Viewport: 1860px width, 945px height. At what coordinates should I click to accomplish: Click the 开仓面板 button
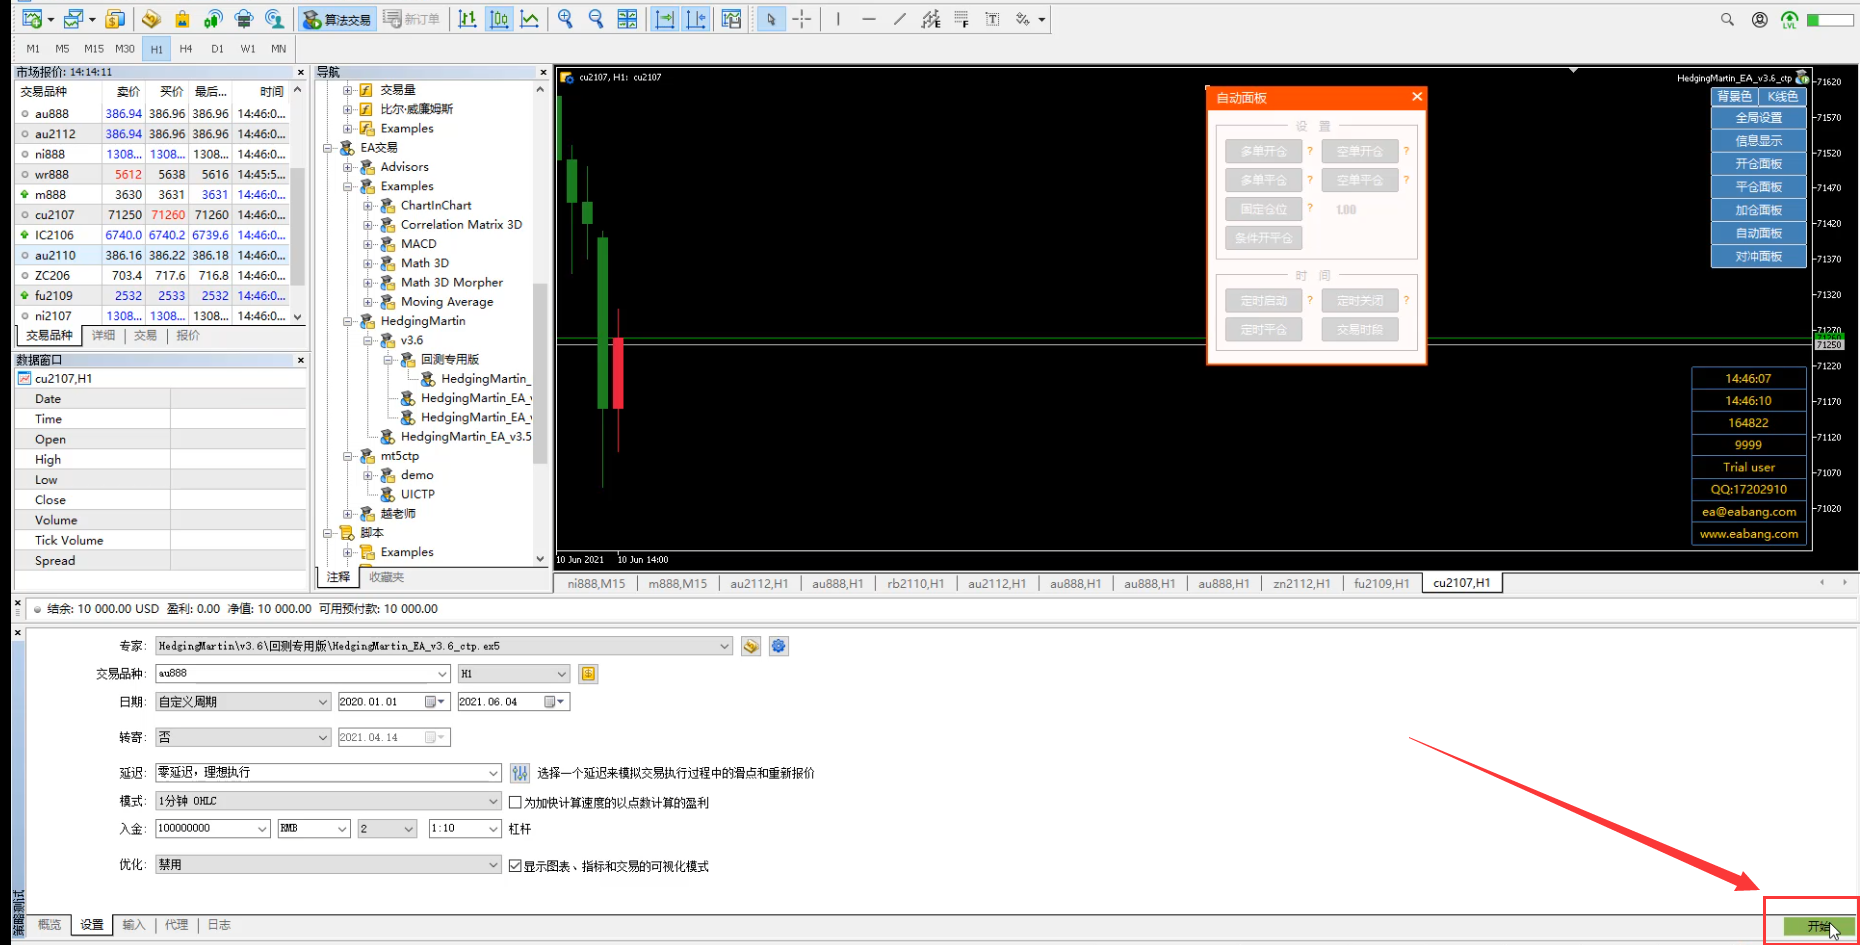click(x=1758, y=164)
